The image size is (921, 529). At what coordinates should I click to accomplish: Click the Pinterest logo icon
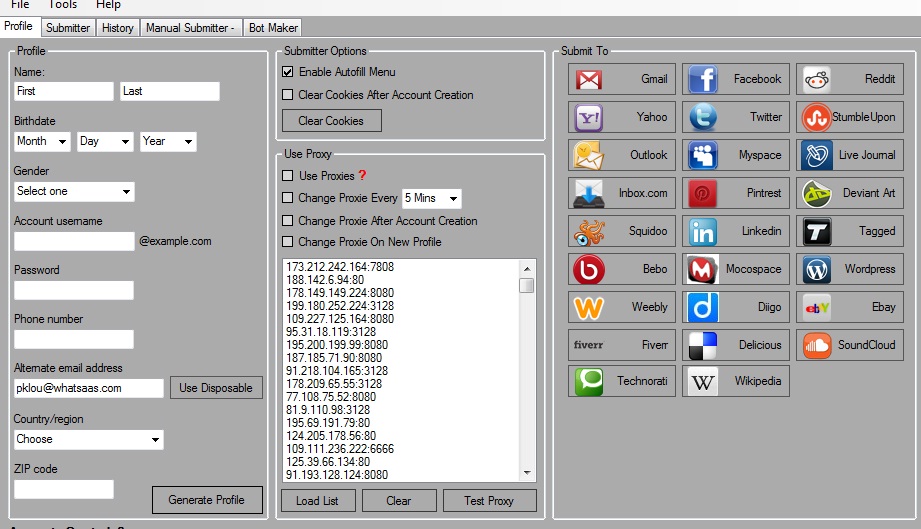[703, 193]
